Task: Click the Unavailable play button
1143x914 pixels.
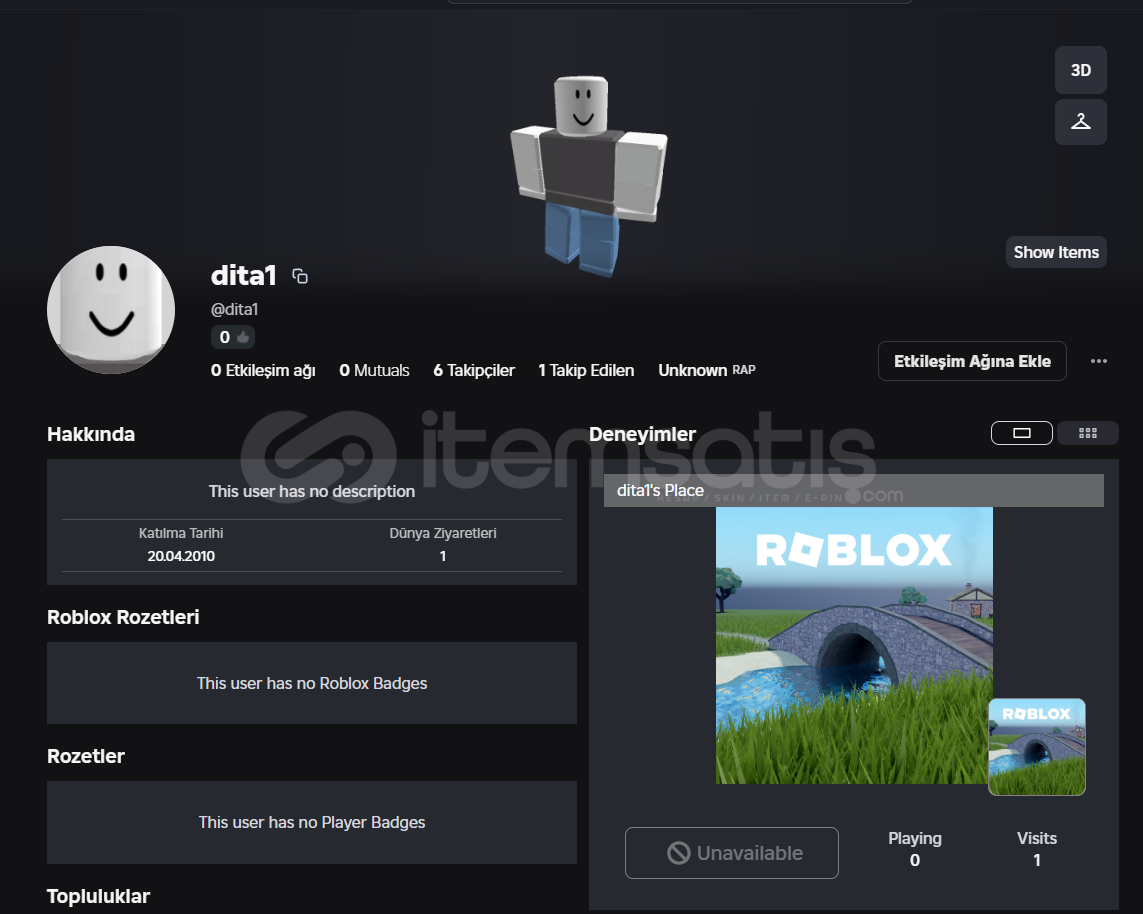Action: tap(732, 853)
